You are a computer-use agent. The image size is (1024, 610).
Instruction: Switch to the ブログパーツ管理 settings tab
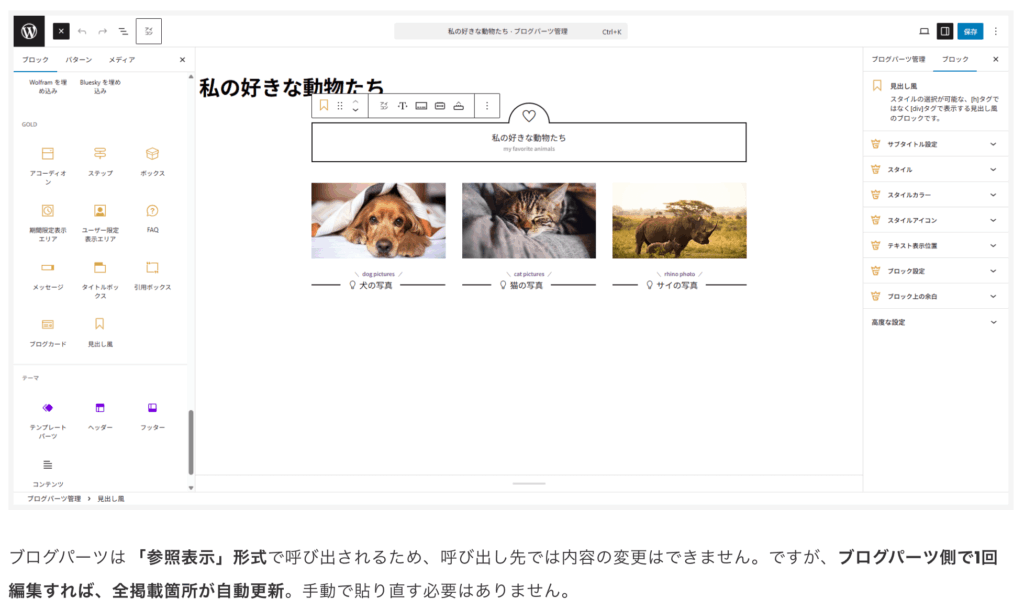tap(897, 60)
